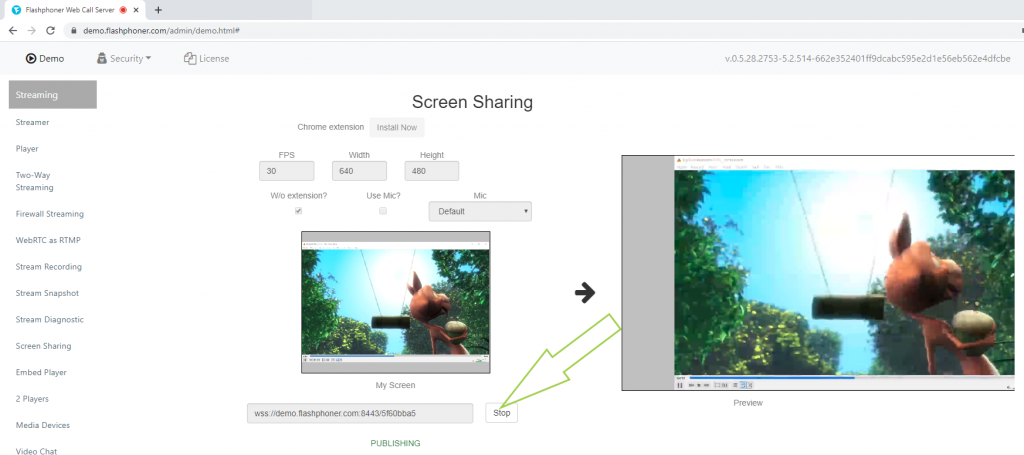Open the Streamer demo

tap(33, 122)
